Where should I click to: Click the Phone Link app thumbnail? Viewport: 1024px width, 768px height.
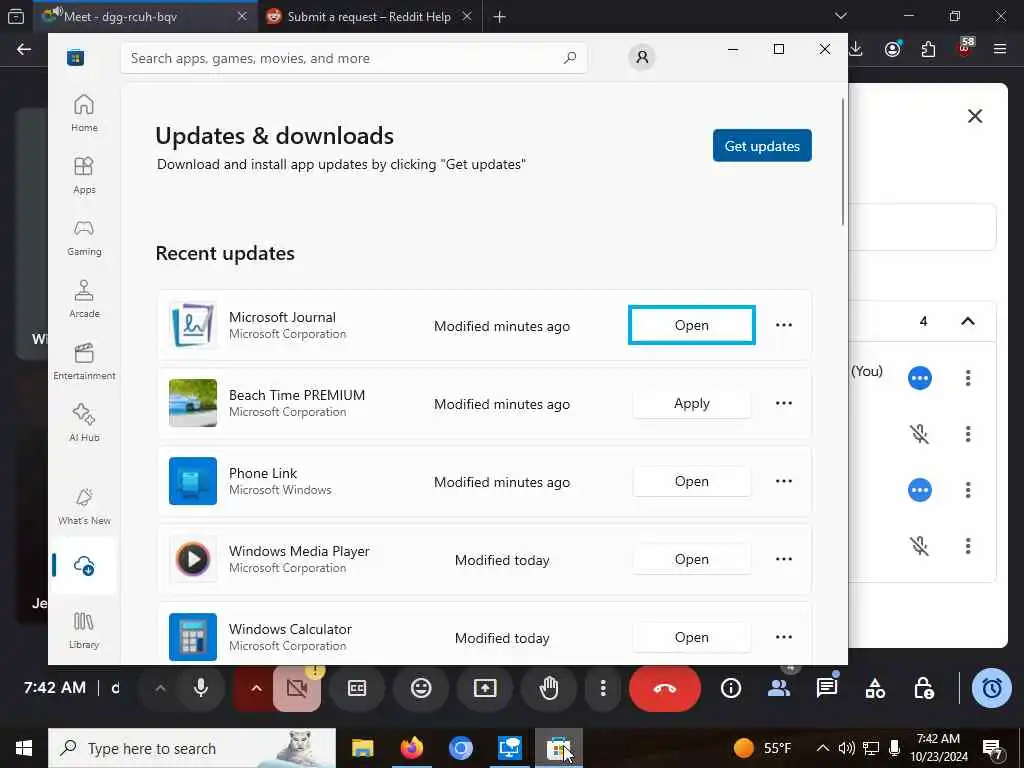pyautogui.click(x=193, y=481)
